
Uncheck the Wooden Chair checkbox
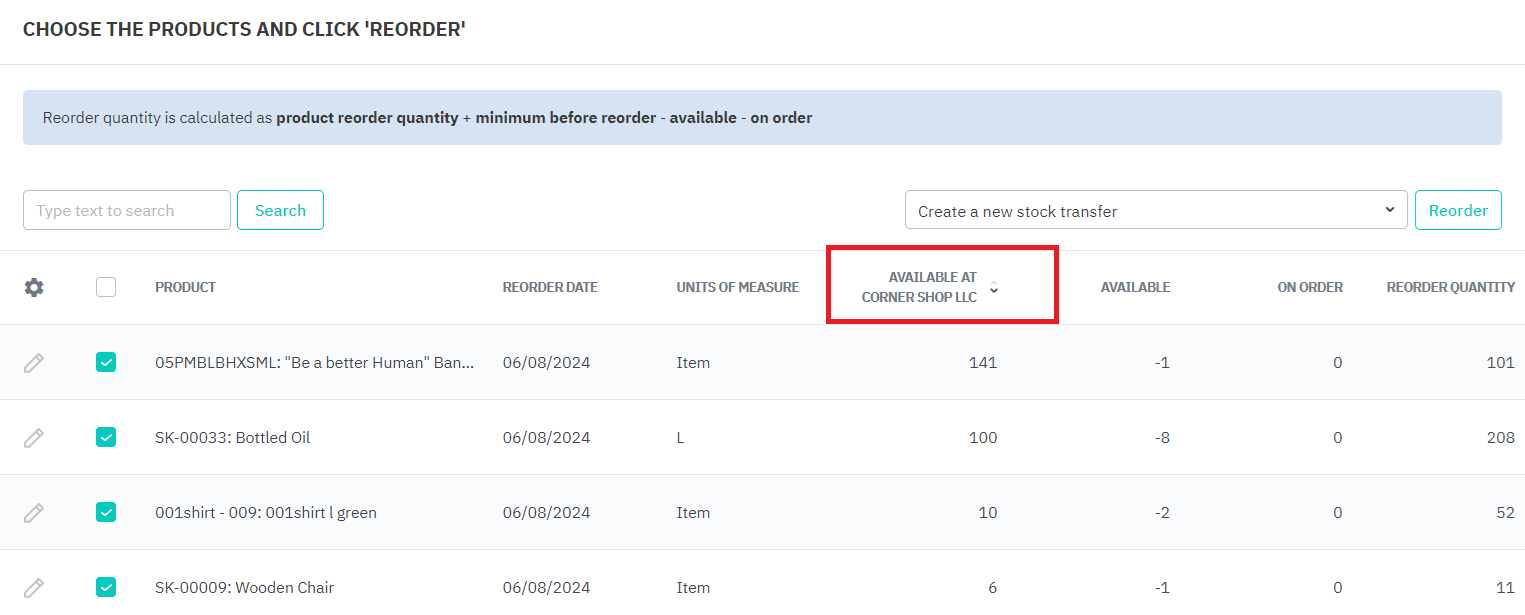106,588
